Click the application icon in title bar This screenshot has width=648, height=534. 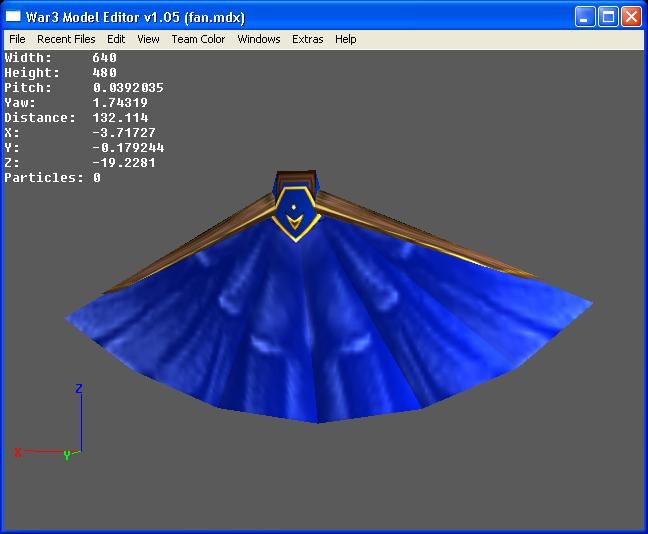pyautogui.click(x=13, y=17)
